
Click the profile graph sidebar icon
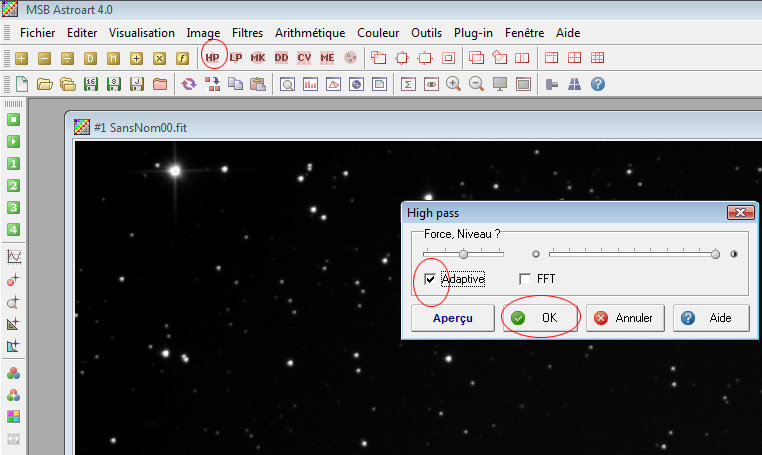(x=14, y=256)
